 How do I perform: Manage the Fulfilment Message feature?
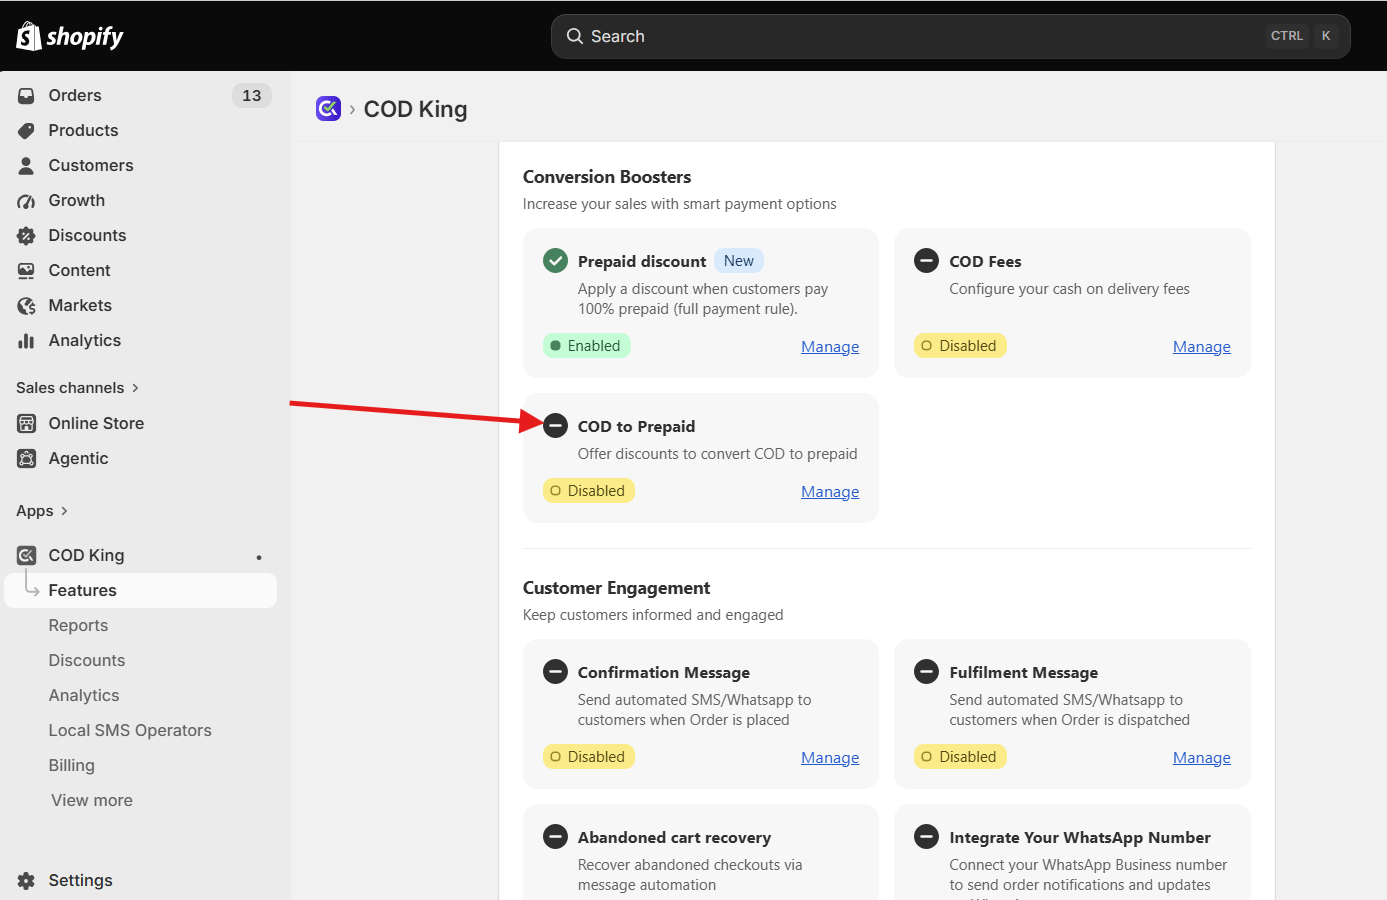click(1202, 758)
